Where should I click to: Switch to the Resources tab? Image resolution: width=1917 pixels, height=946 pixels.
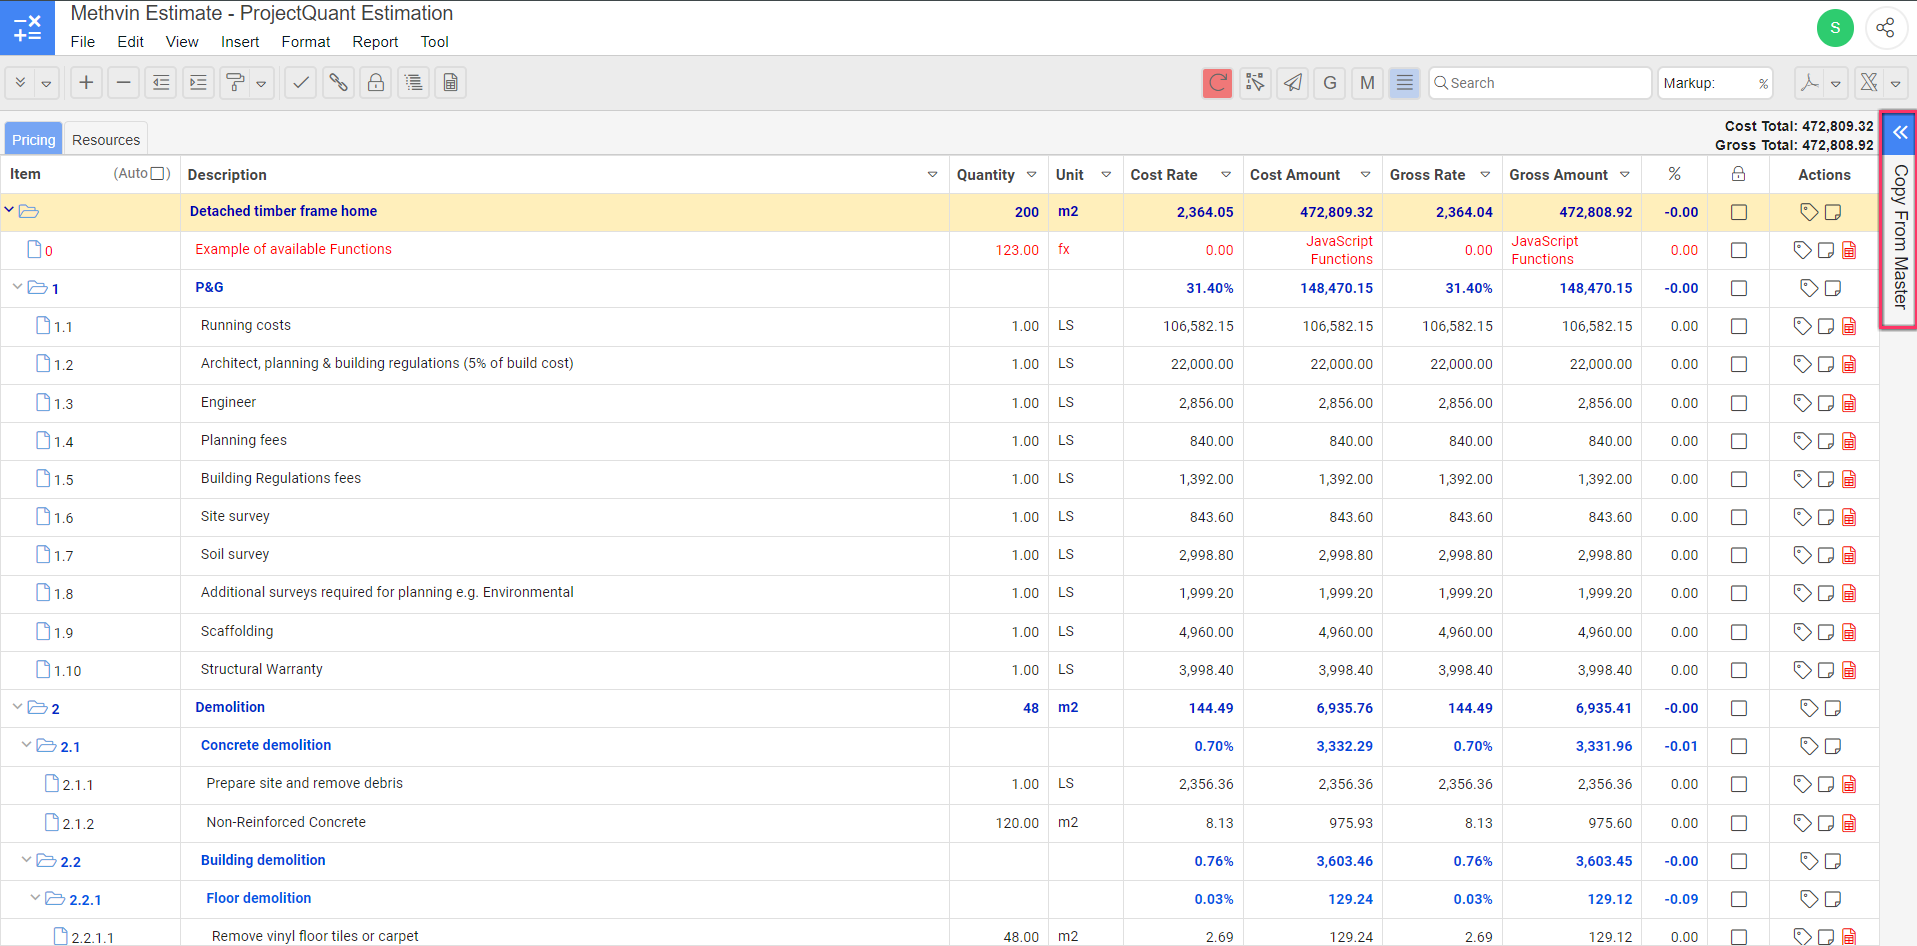pos(106,140)
